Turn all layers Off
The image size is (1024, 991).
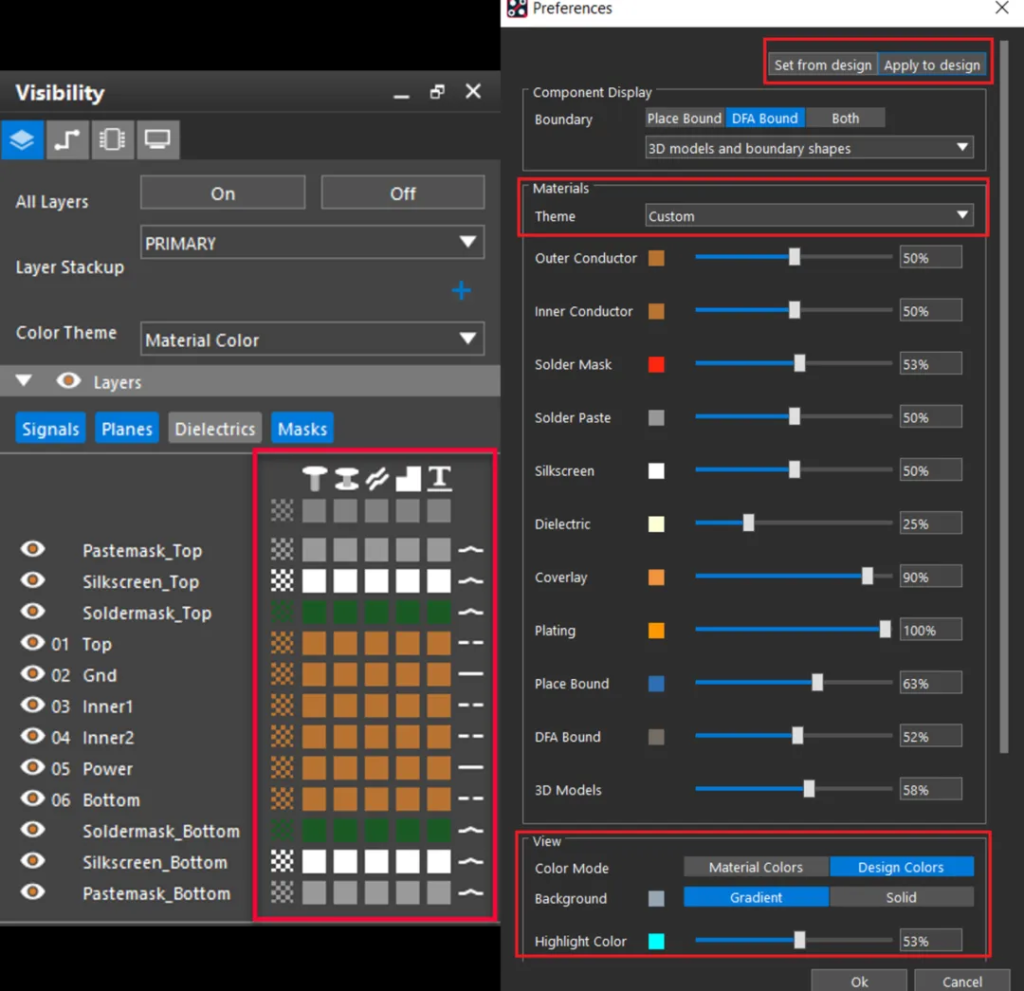pyautogui.click(x=402, y=193)
